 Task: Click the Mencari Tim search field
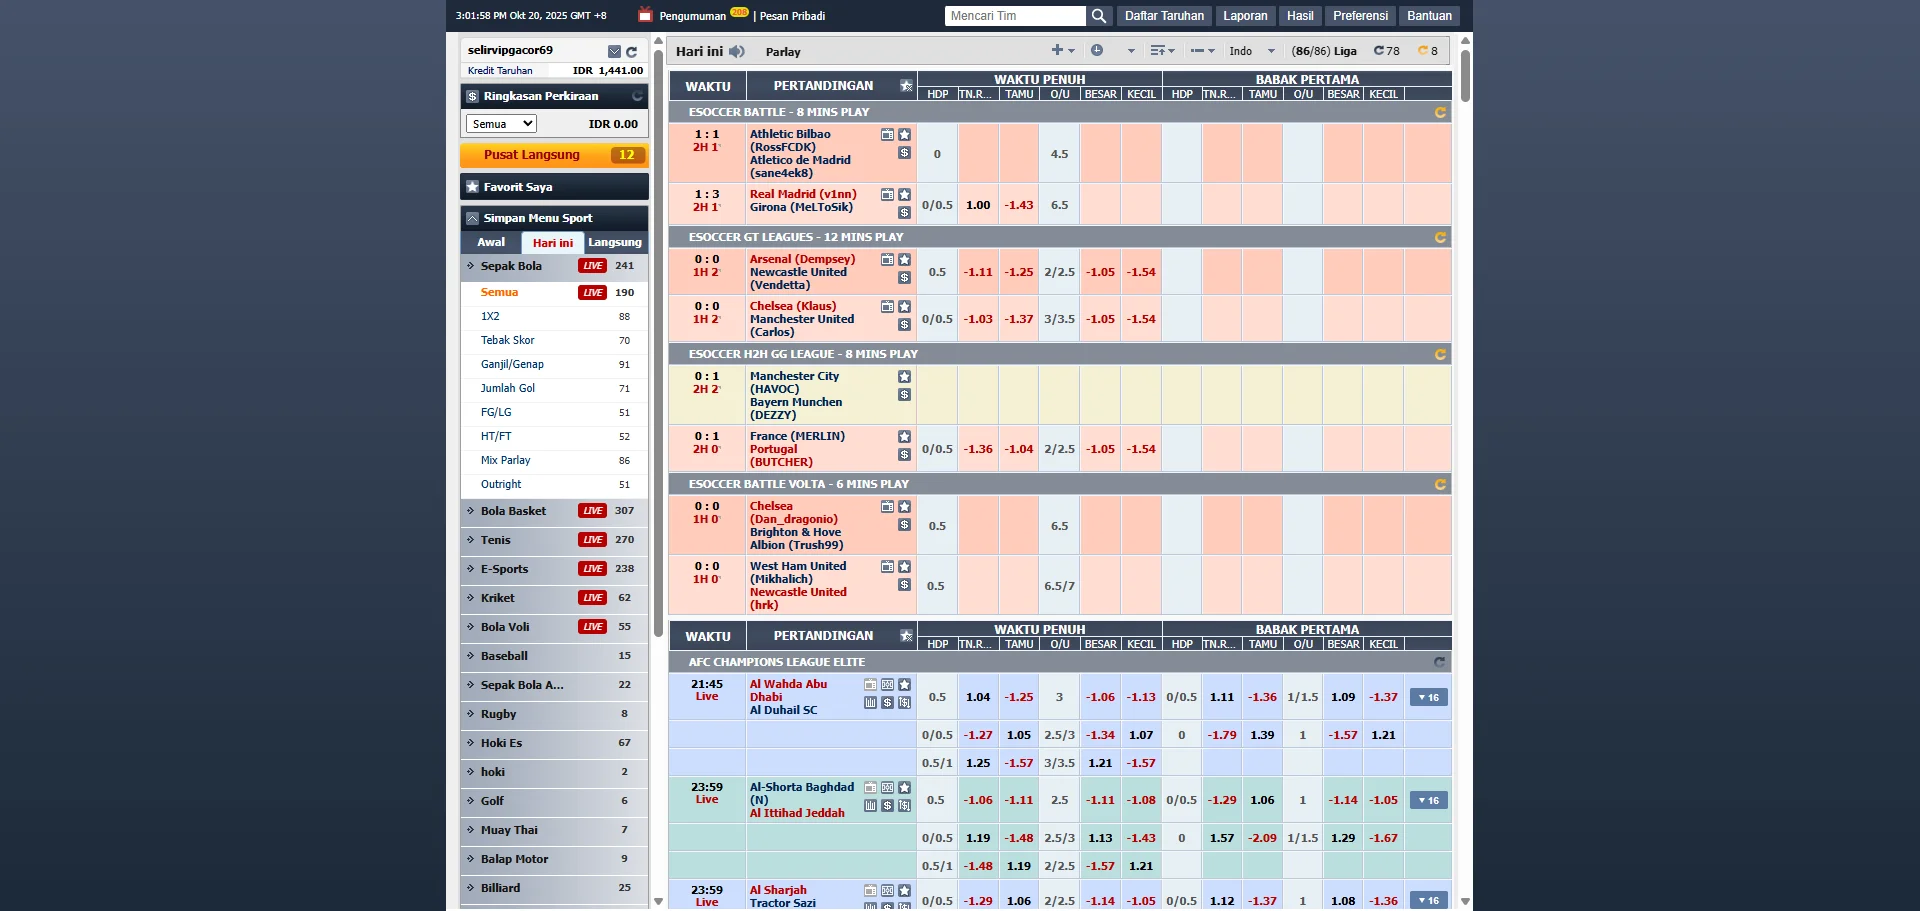pyautogui.click(x=1014, y=16)
